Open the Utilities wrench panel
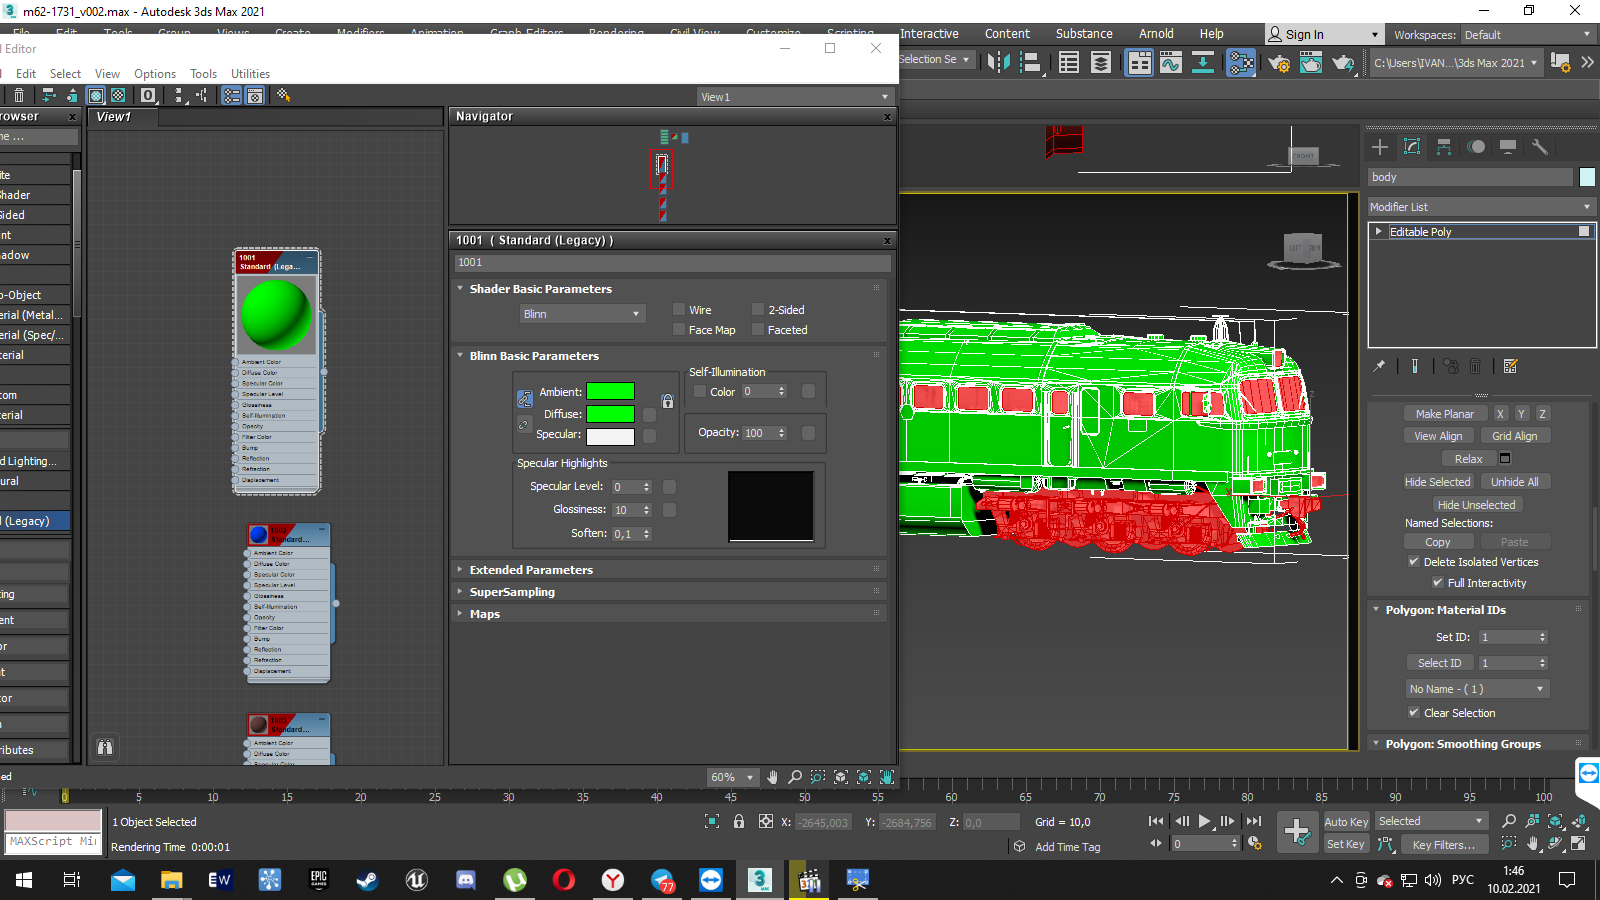This screenshot has height=900, width=1600. [x=1540, y=147]
